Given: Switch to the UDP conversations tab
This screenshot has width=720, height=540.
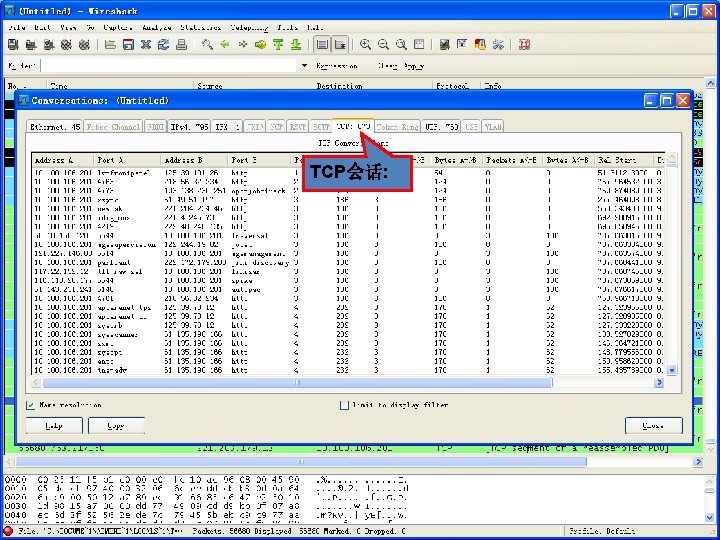Looking at the screenshot, I should pos(441,127).
